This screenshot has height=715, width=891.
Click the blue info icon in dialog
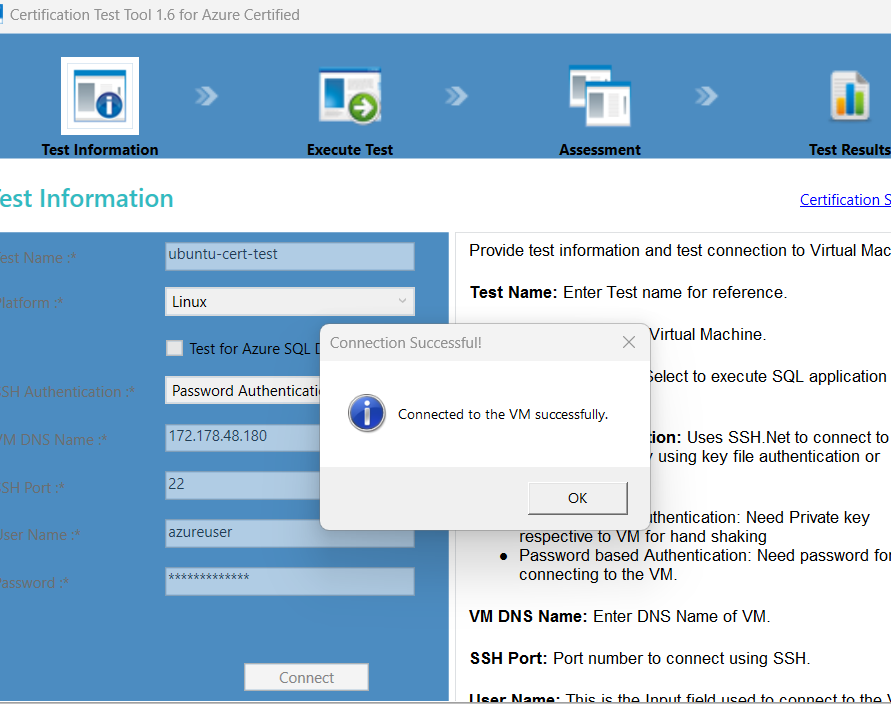point(367,413)
